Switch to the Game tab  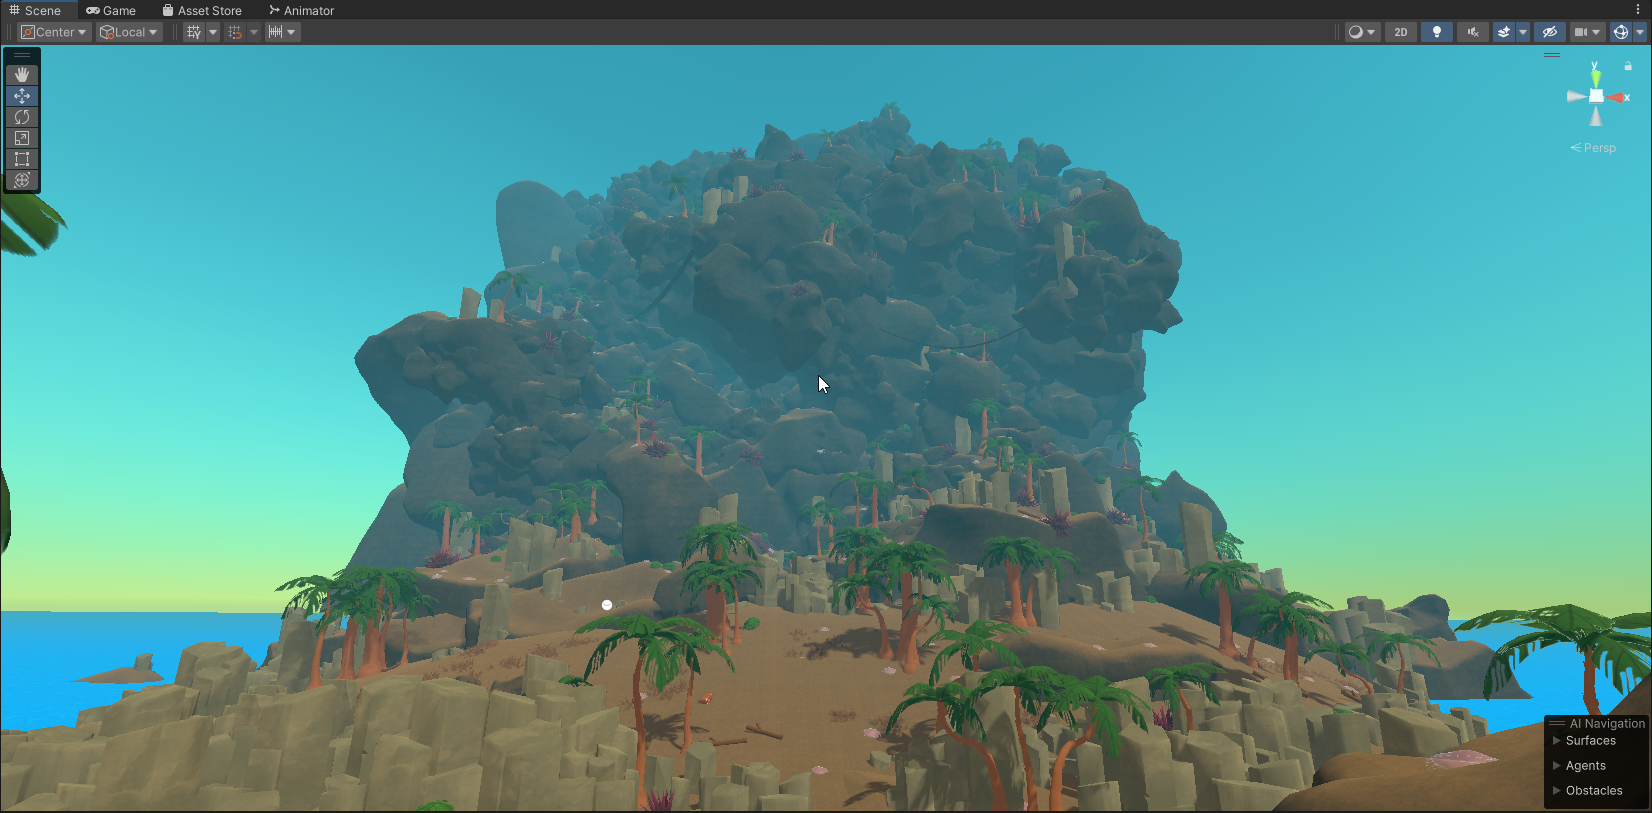(x=111, y=10)
